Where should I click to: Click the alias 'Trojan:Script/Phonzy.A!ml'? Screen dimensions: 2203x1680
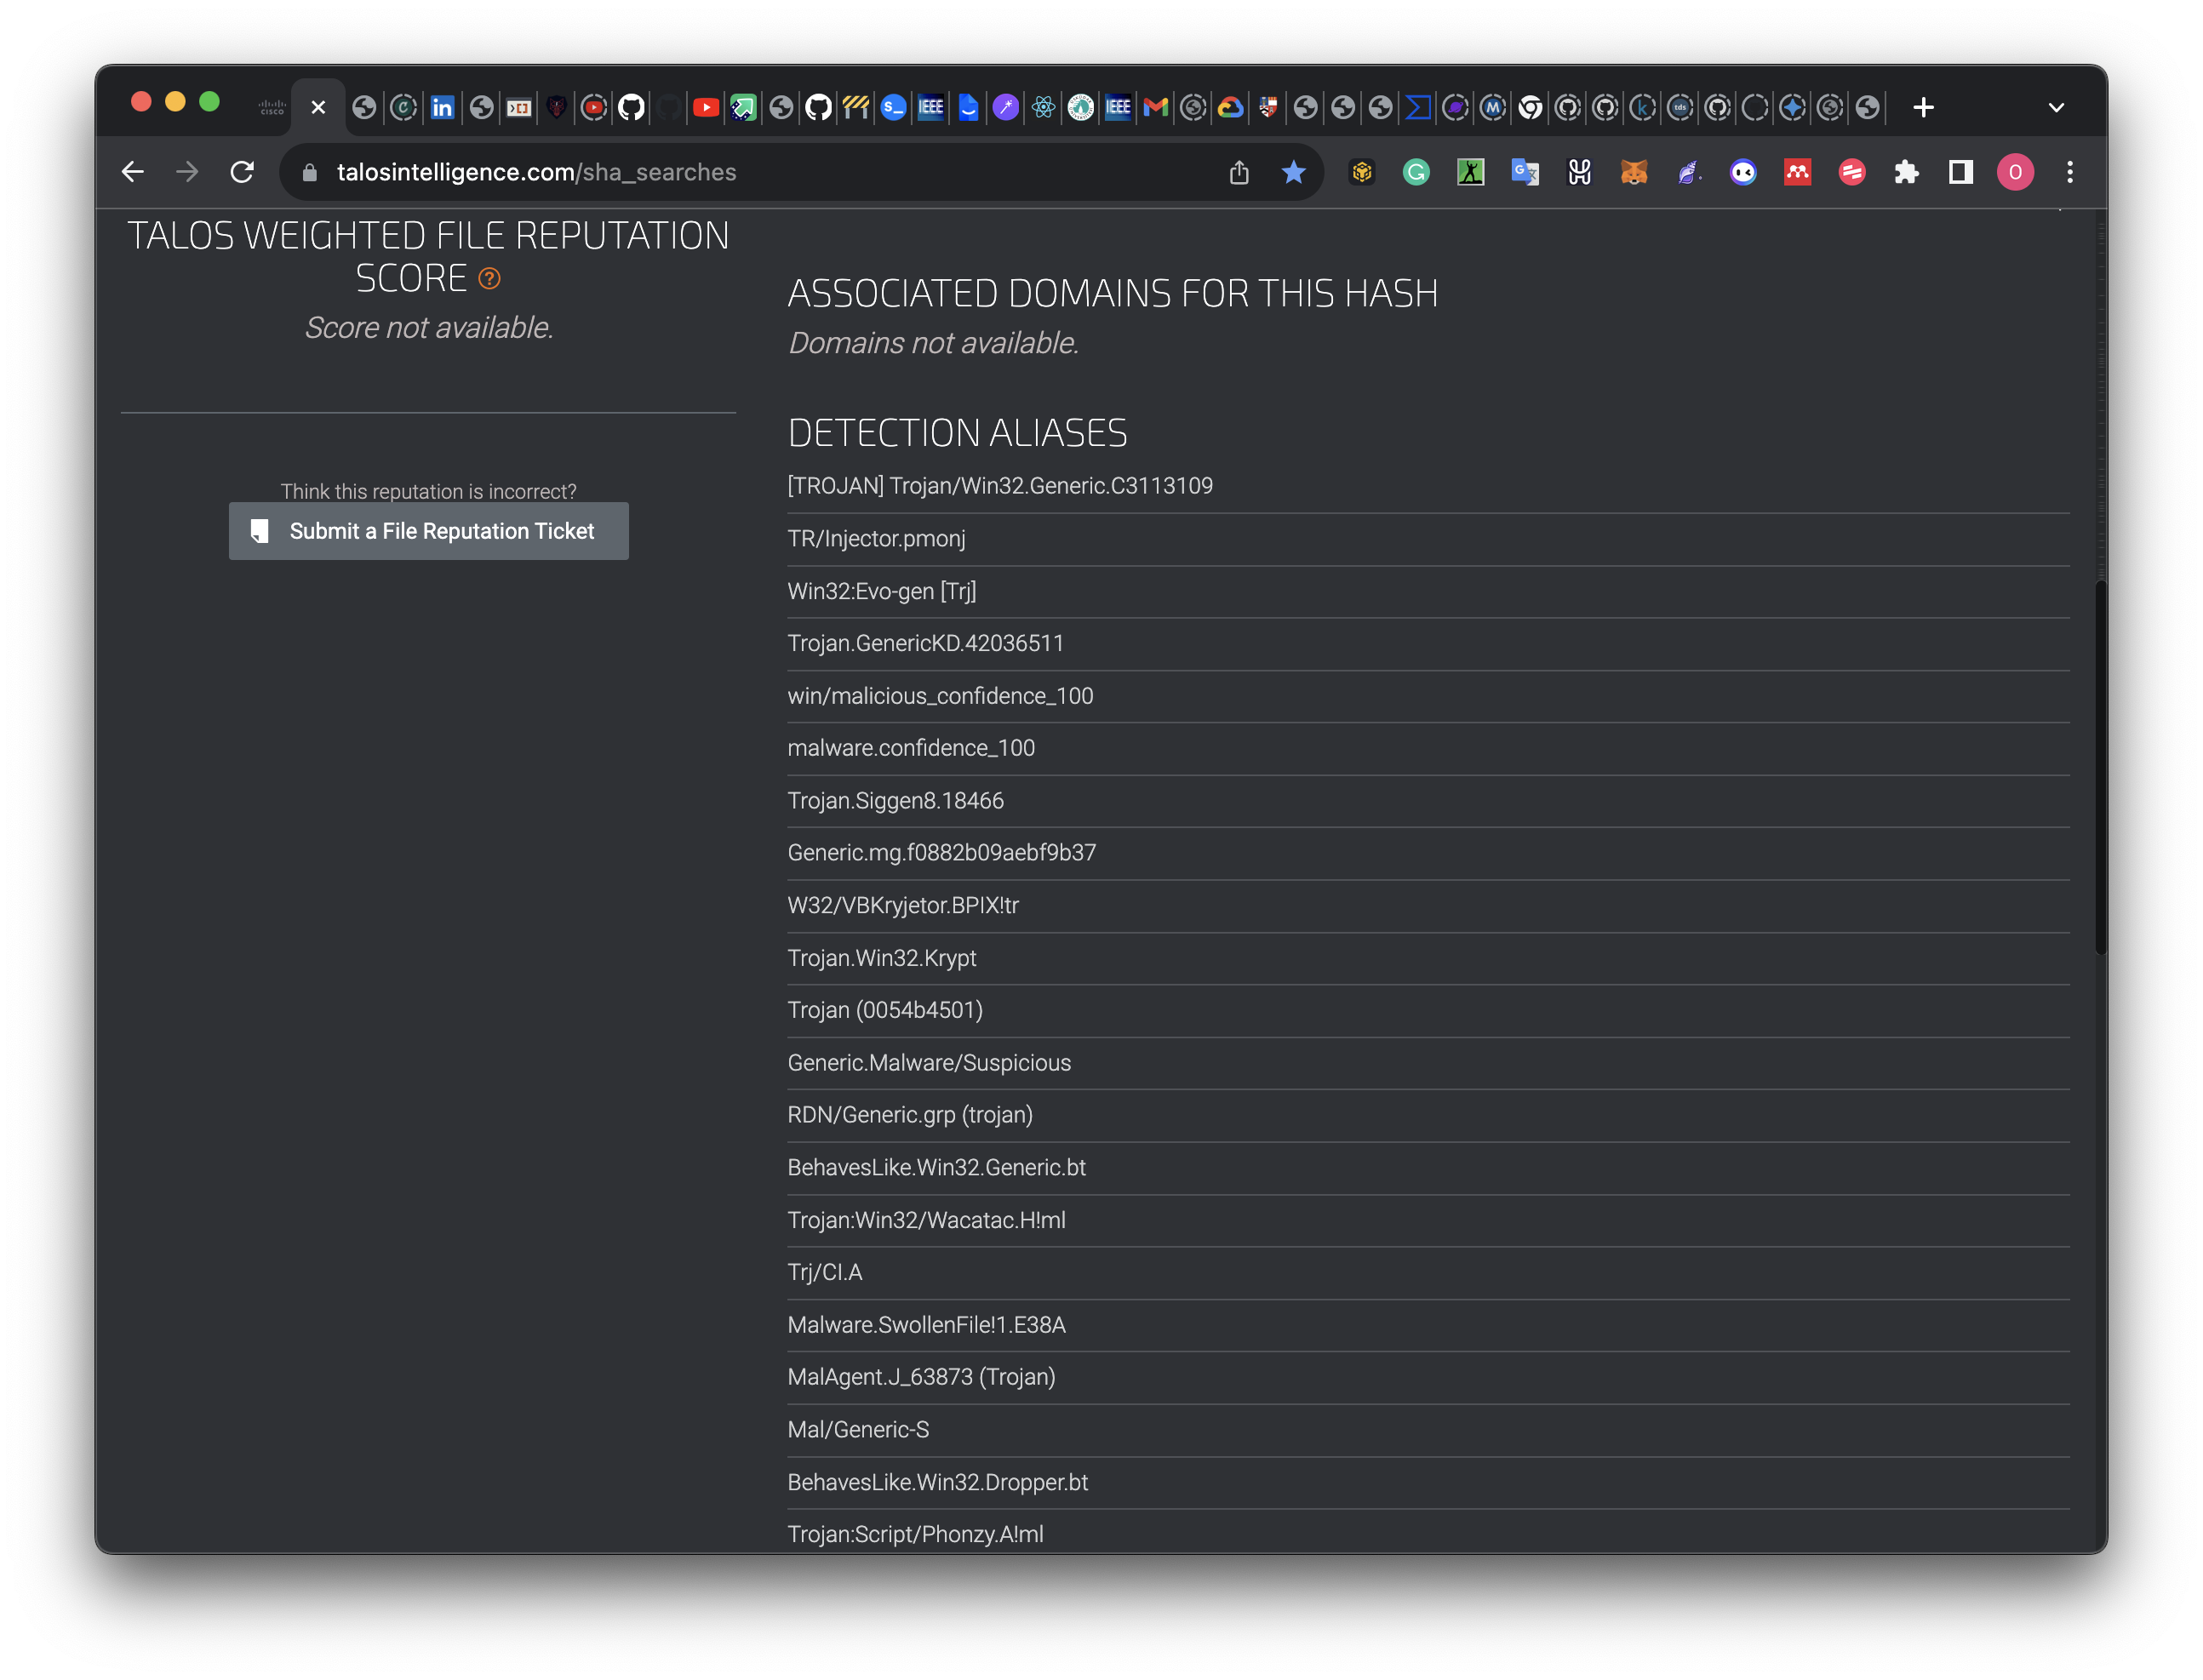(915, 1535)
